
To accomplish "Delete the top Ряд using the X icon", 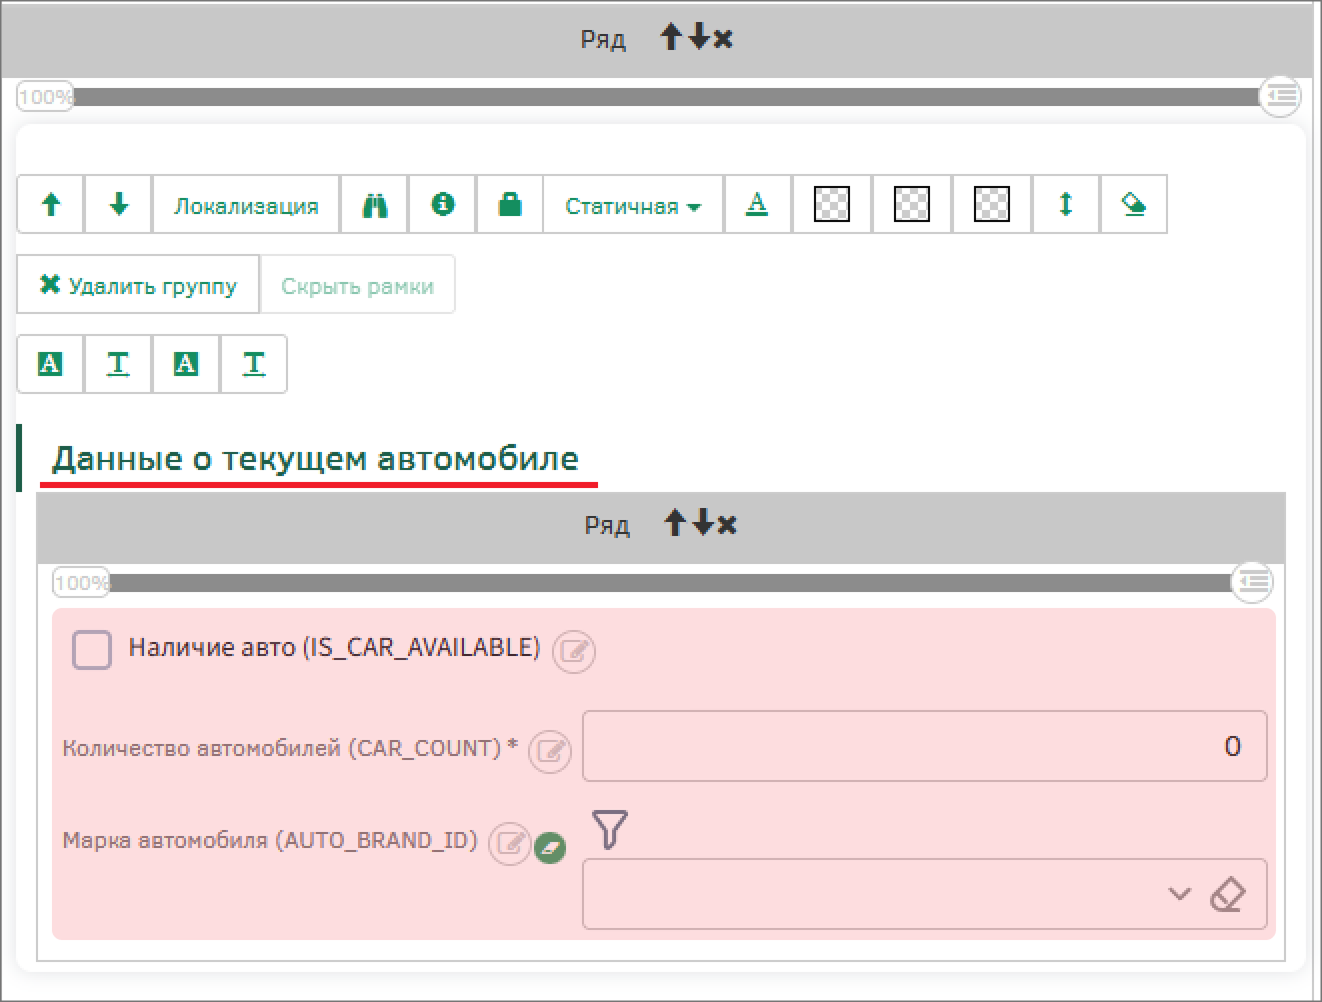I will [724, 39].
